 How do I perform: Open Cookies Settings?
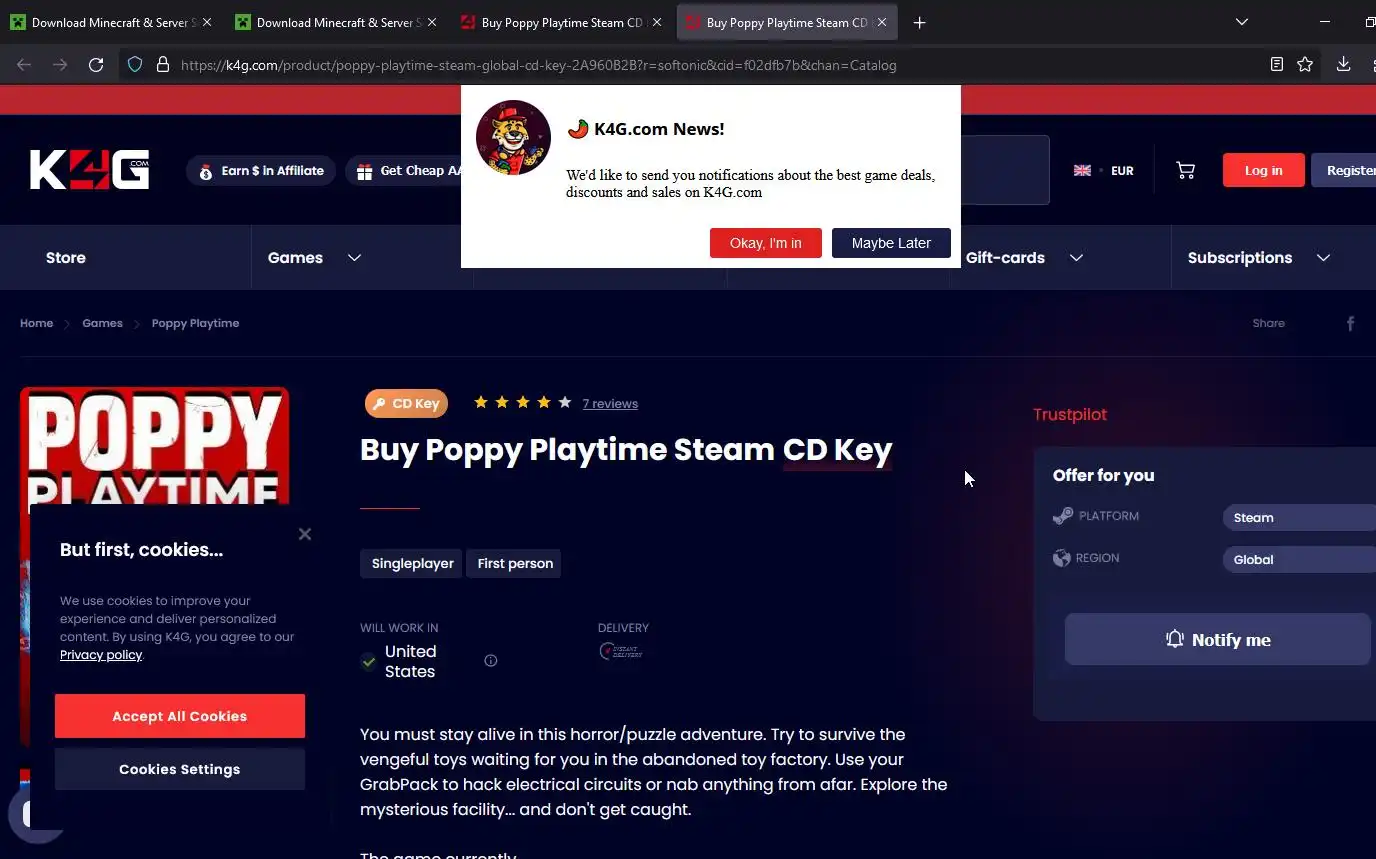pyautogui.click(x=180, y=769)
